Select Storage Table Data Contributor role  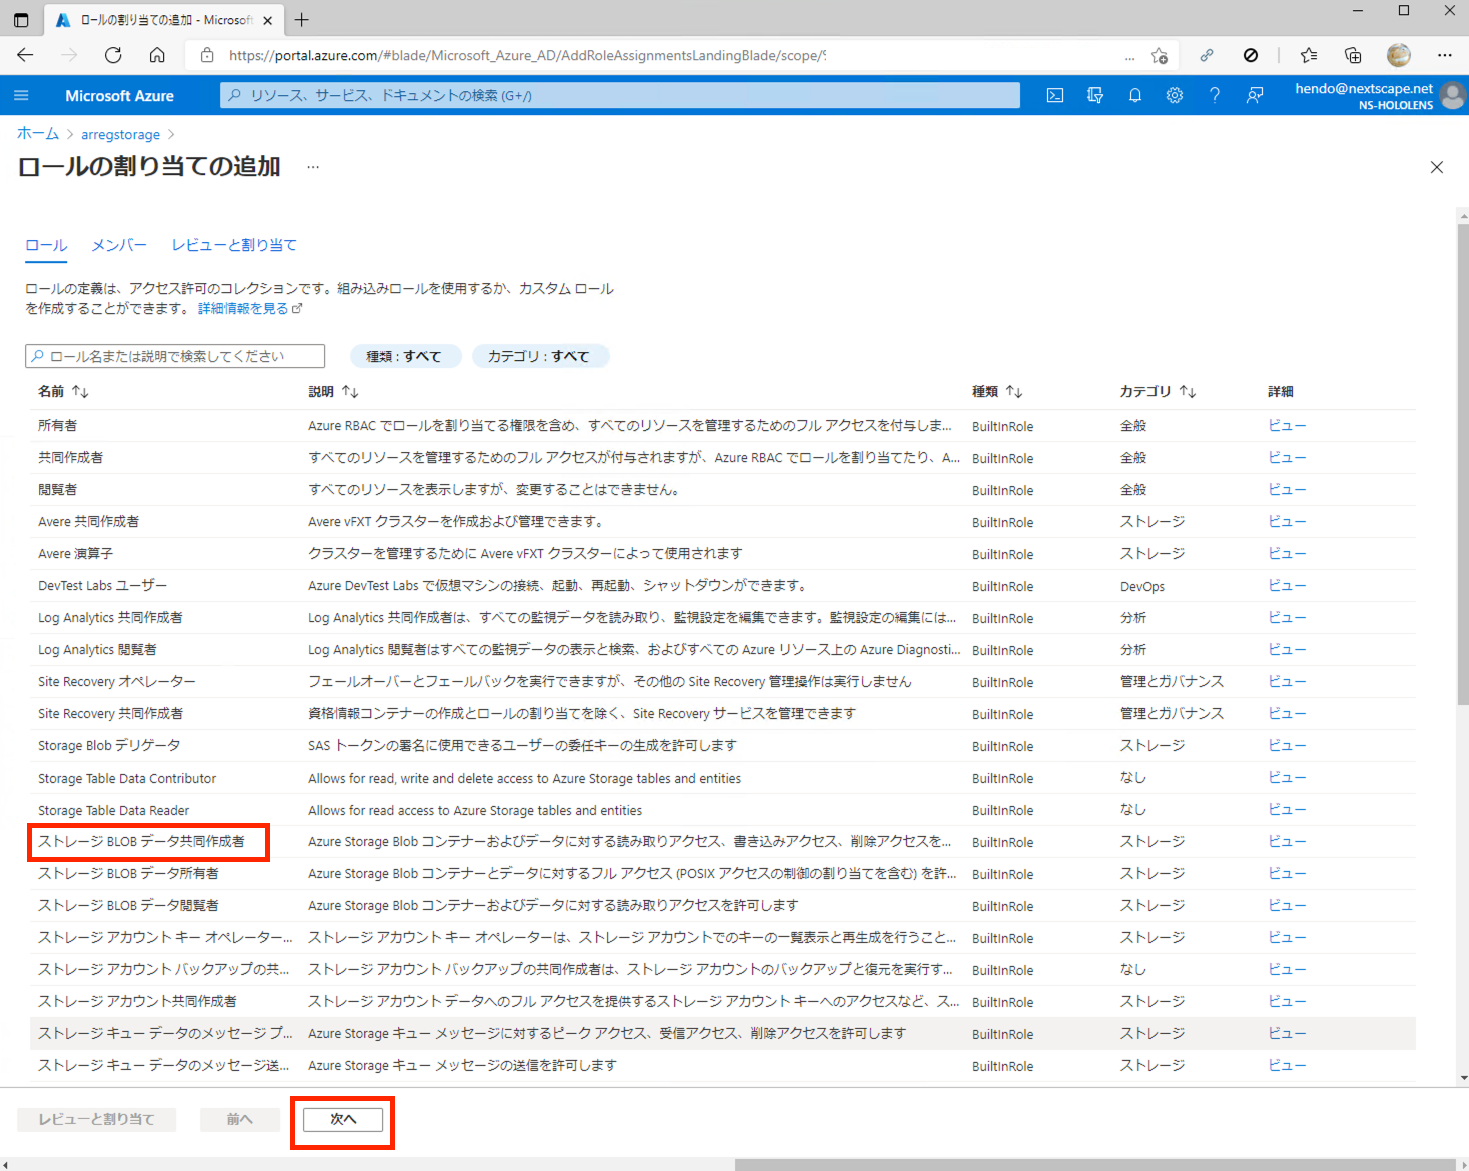[127, 778]
